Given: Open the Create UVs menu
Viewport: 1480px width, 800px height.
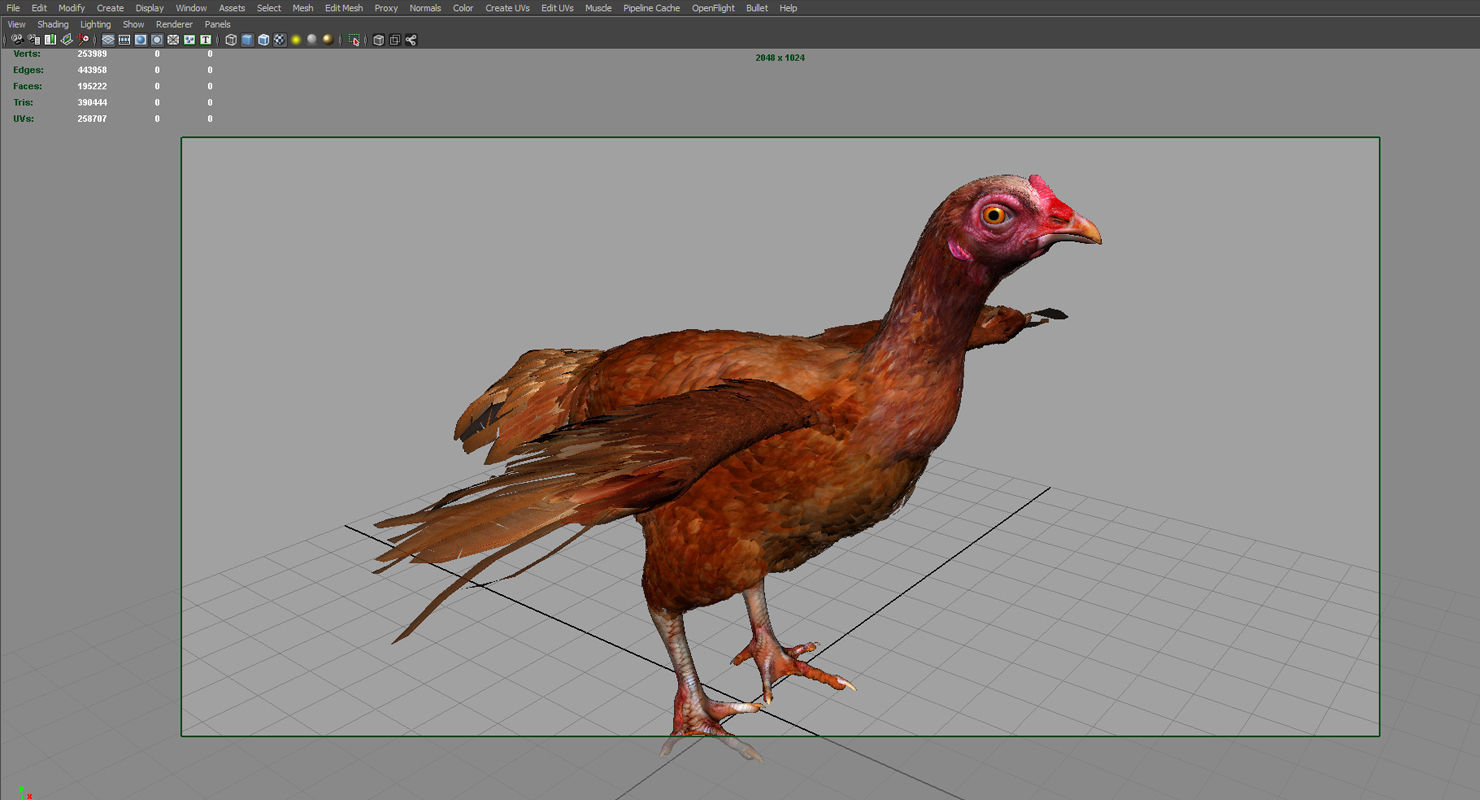Looking at the screenshot, I should tap(507, 8).
